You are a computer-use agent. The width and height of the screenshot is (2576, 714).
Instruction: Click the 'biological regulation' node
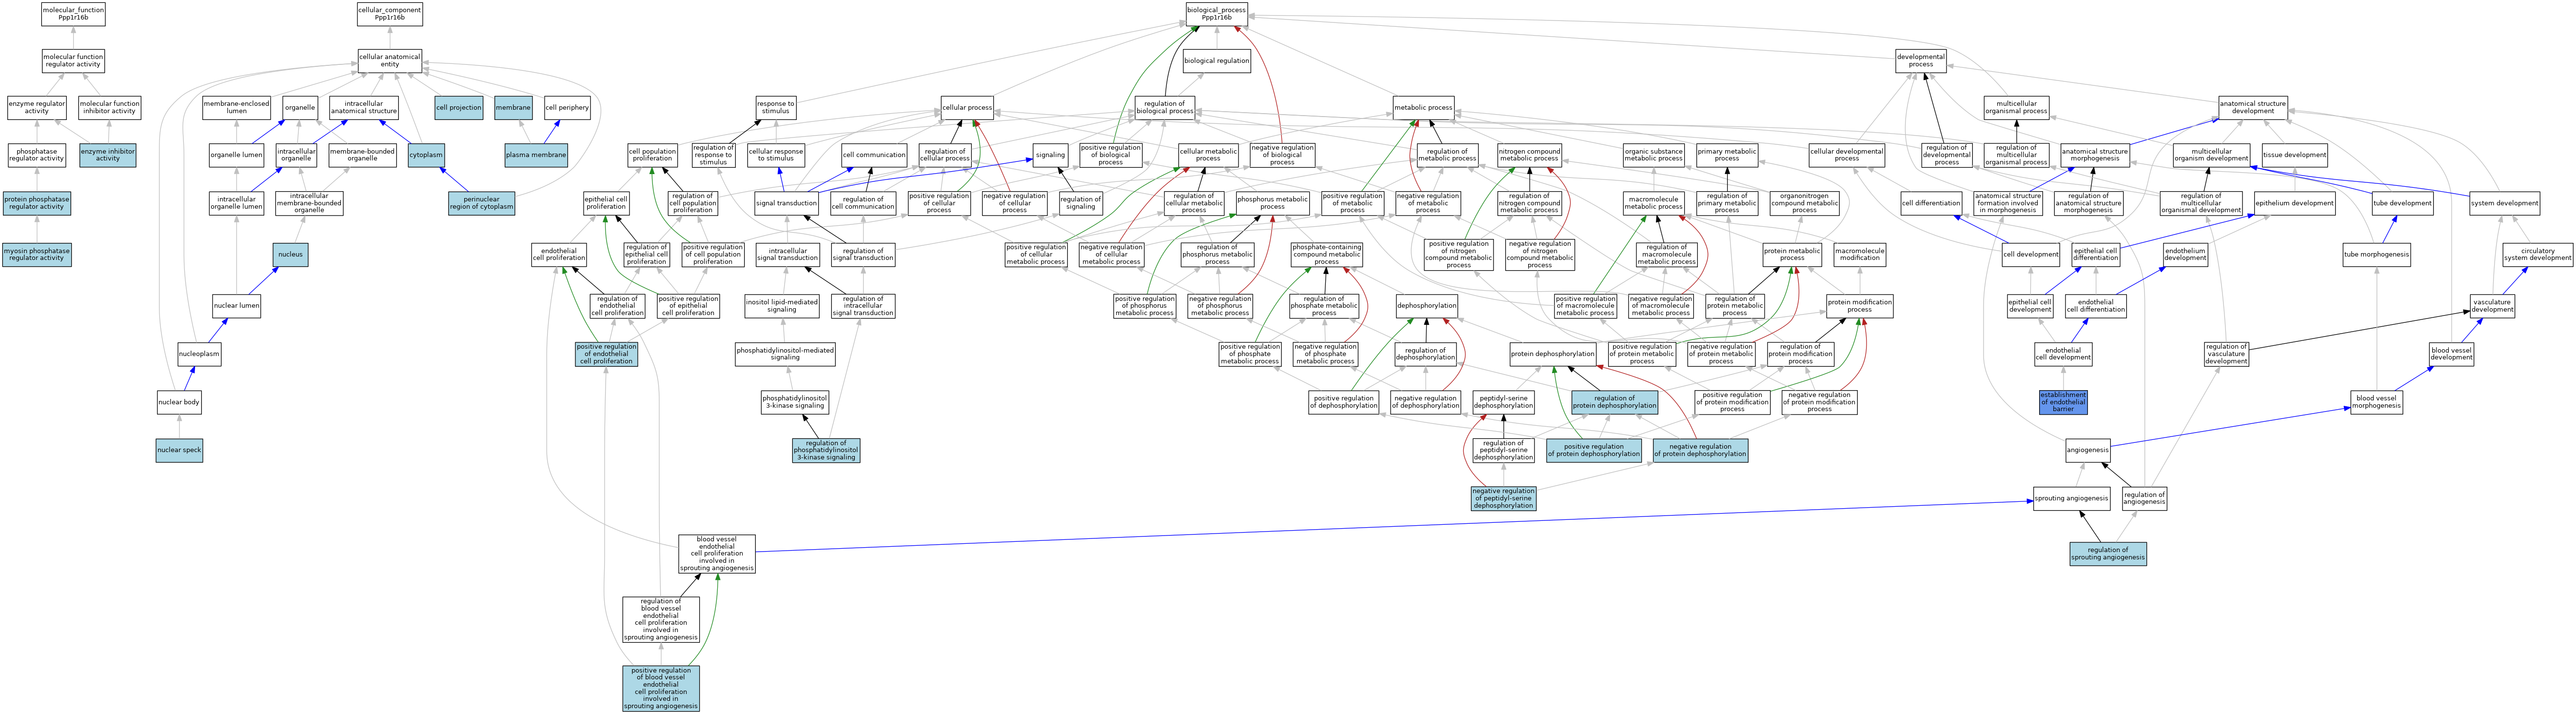pyautogui.click(x=1217, y=60)
